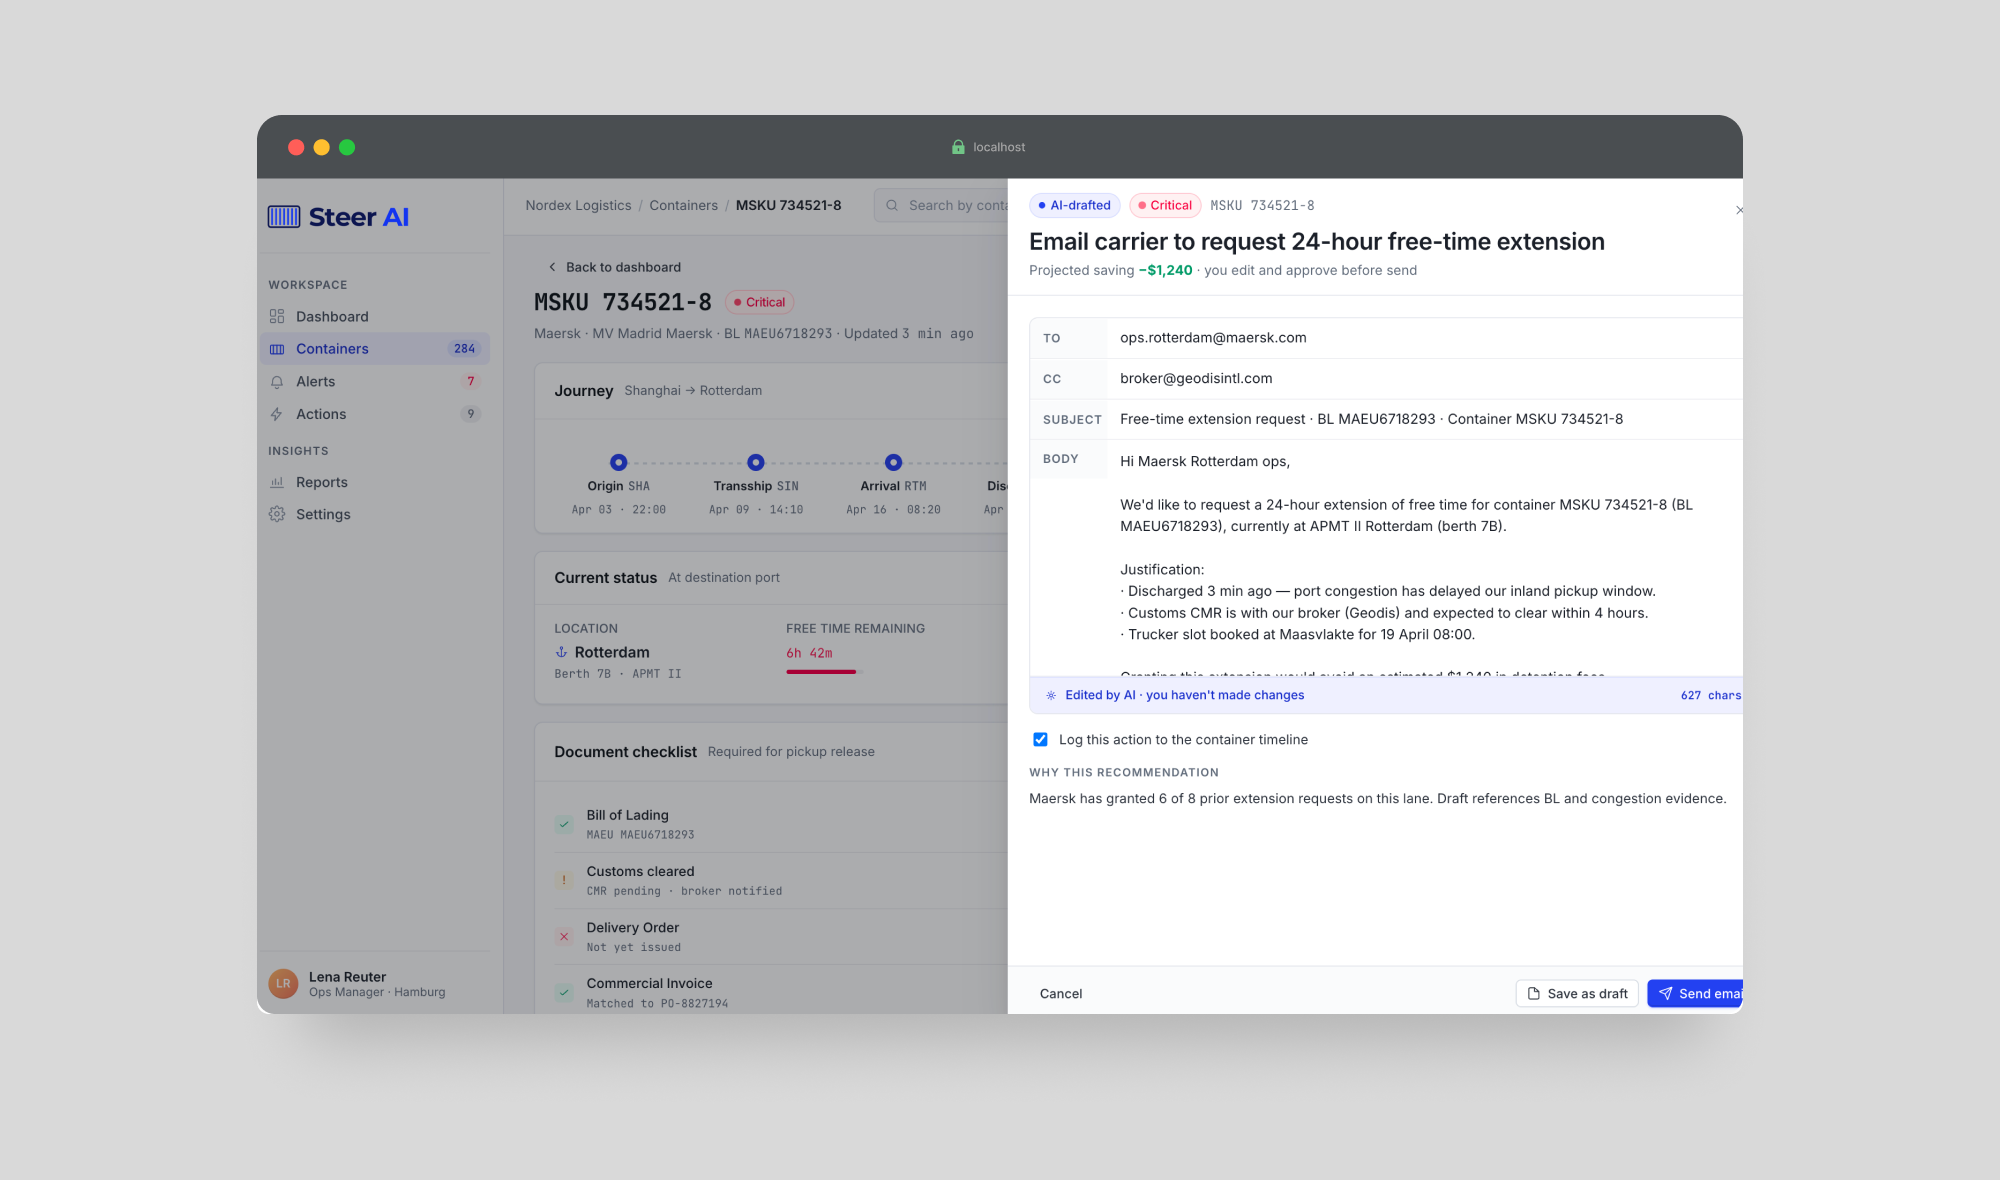Click the Critical tag in email panel
2000x1180 pixels.
tap(1165, 205)
